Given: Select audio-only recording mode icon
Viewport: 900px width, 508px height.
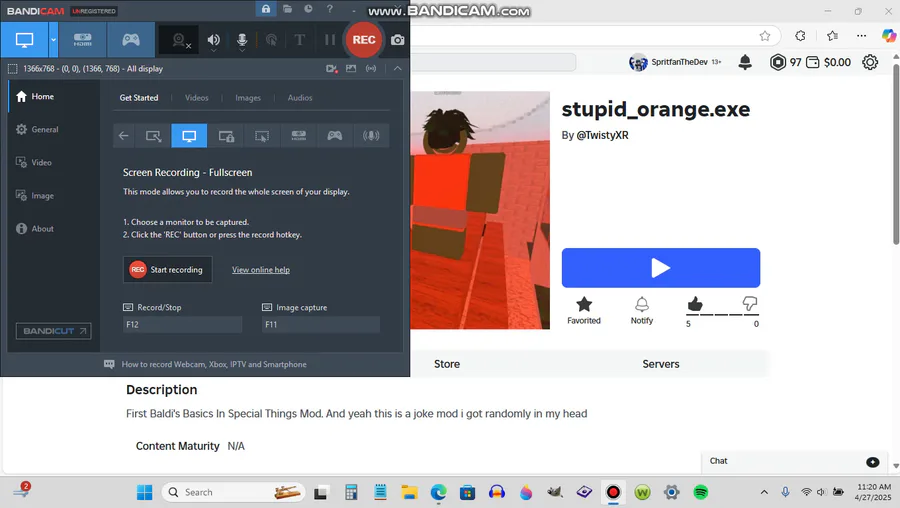Looking at the screenshot, I should pyautogui.click(x=371, y=136).
